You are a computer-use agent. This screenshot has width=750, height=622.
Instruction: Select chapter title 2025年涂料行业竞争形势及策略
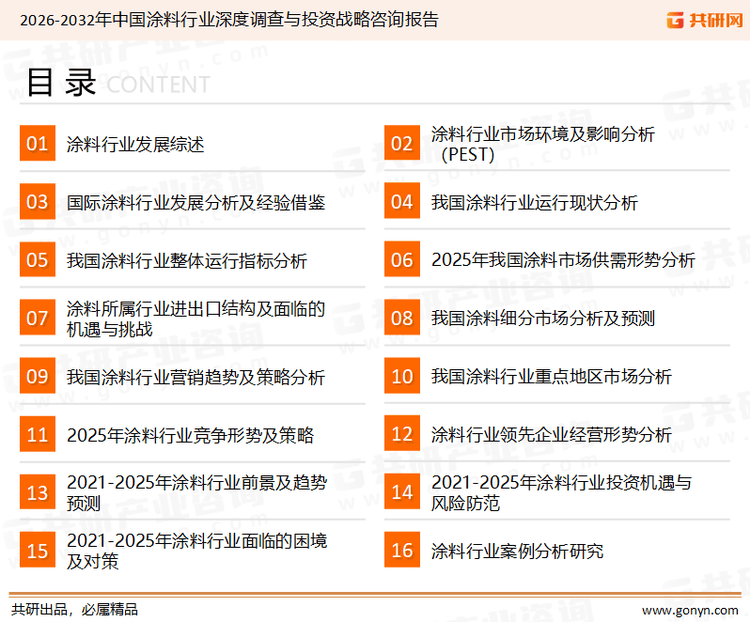190,435
